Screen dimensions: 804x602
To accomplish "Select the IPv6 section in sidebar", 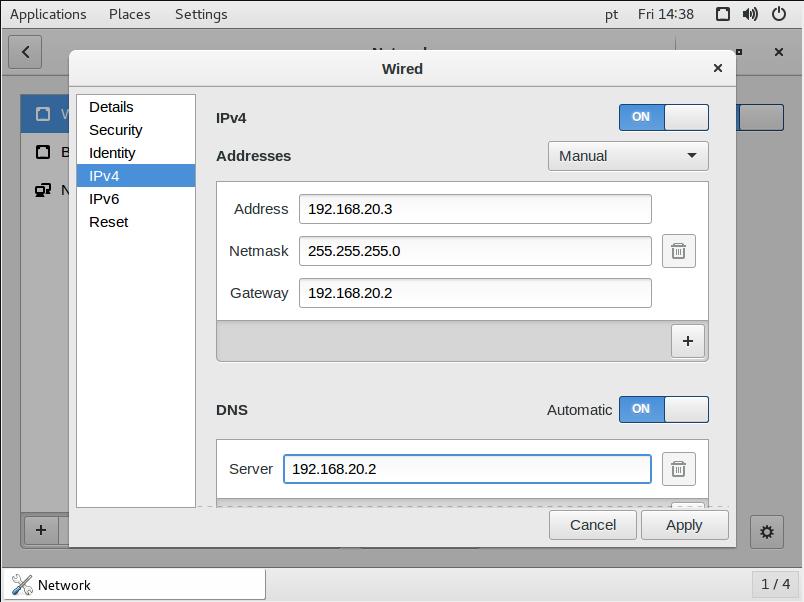I will pos(104,199).
